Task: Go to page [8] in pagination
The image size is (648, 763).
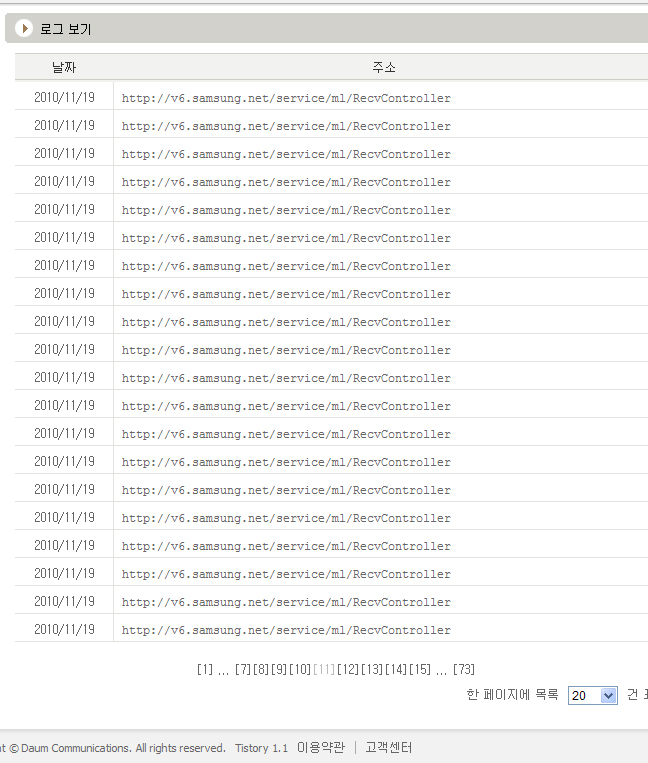Action: (x=261, y=670)
